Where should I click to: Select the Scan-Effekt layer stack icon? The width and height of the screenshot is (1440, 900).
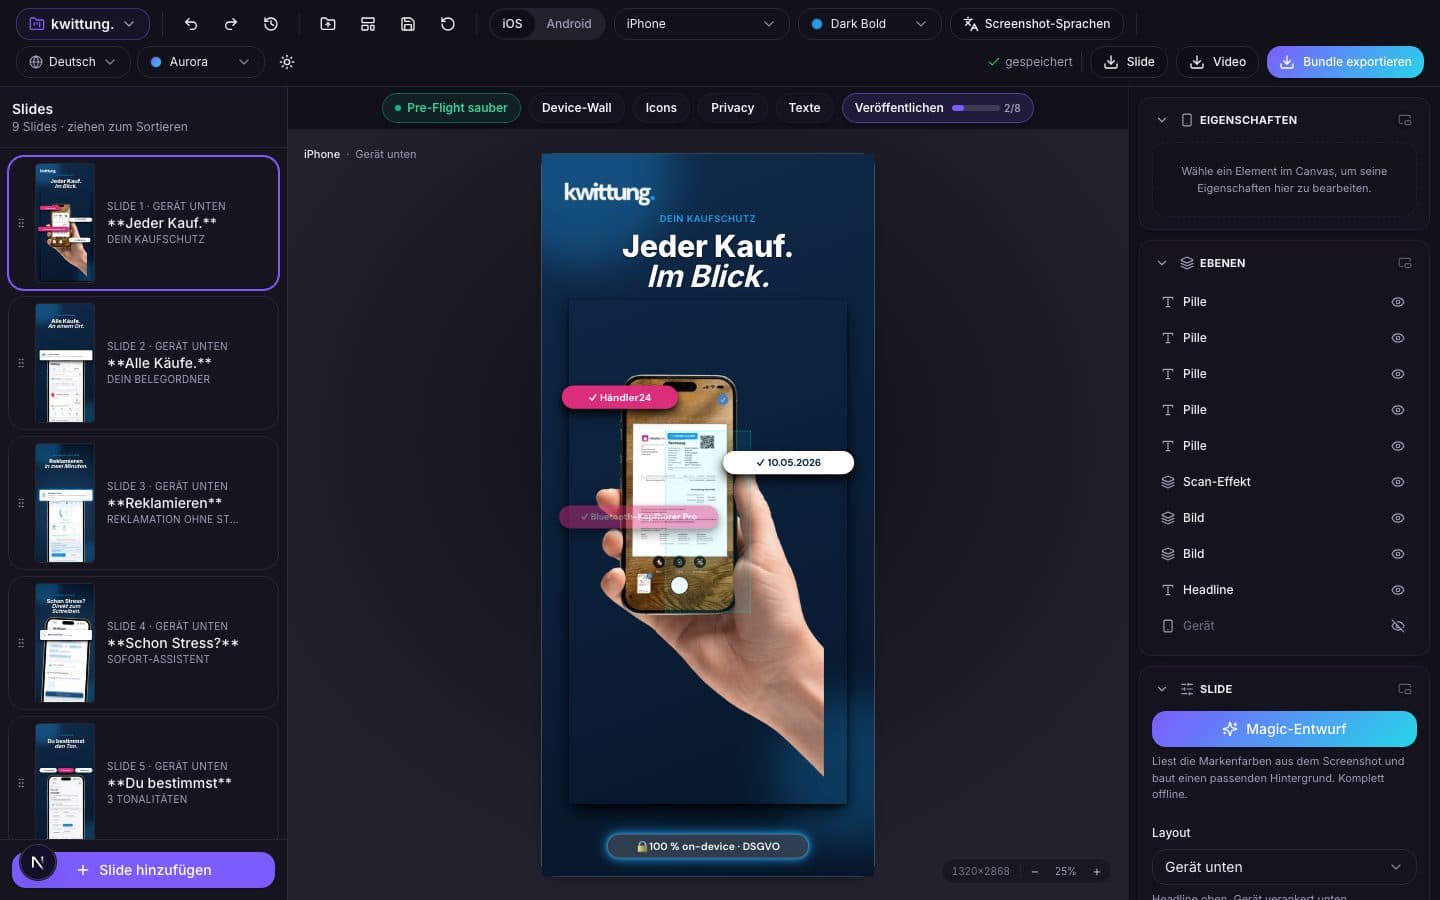click(1168, 482)
